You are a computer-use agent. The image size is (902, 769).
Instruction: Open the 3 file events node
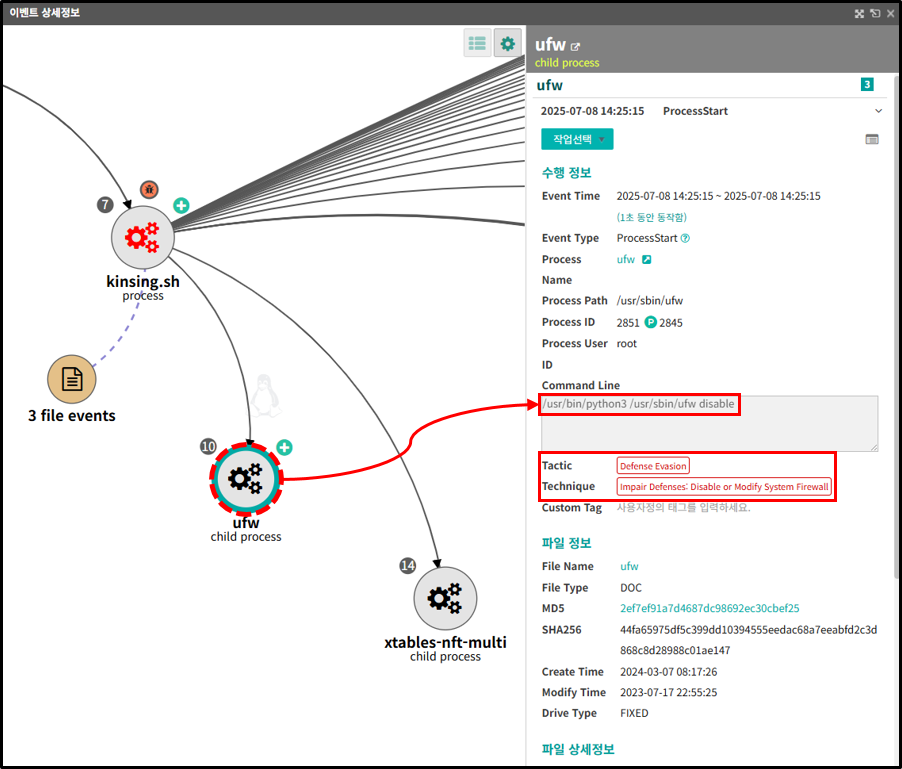72,380
